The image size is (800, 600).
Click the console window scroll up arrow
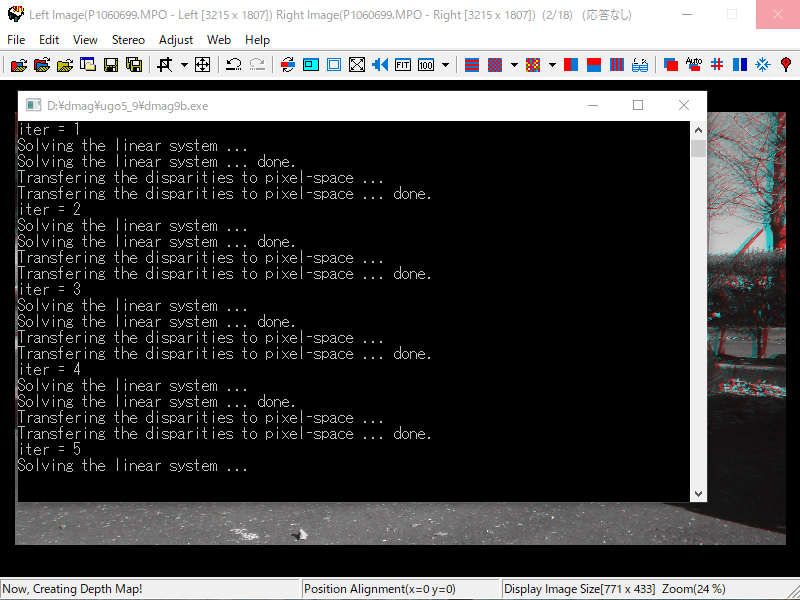tap(698, 131)
